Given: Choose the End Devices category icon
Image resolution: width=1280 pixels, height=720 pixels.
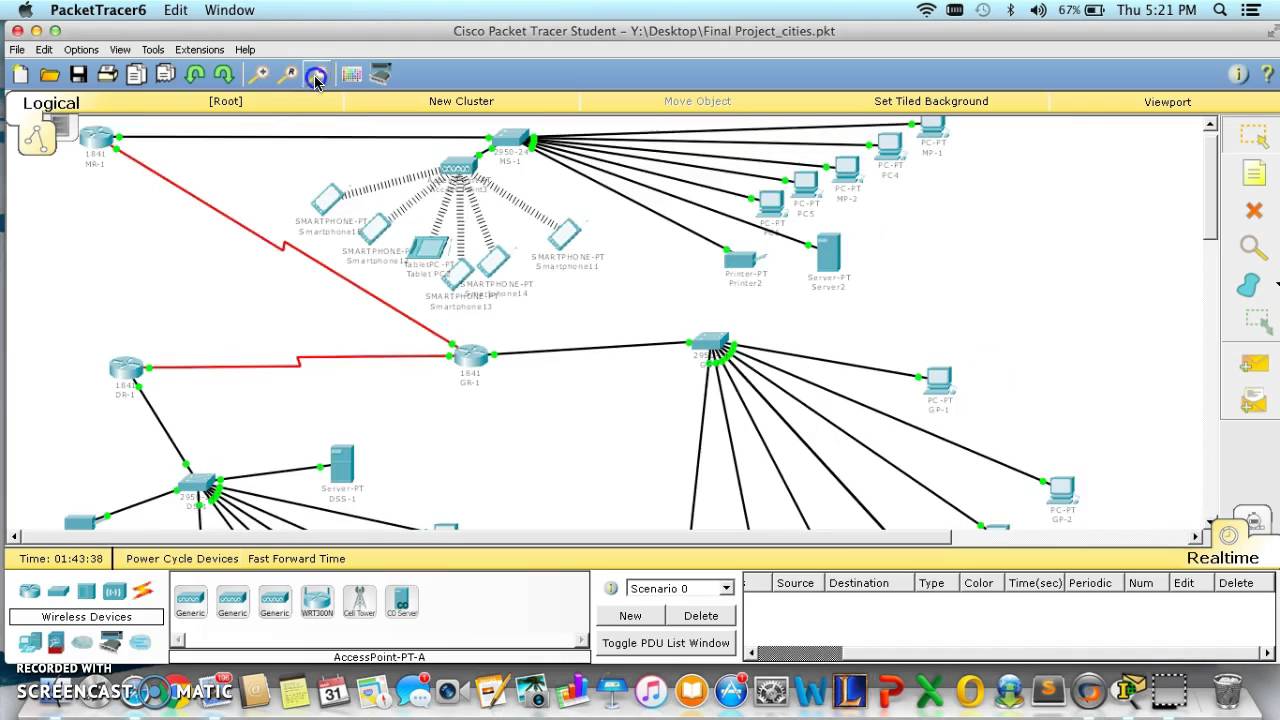Looking at the screenshot, I should coord(30,642).
